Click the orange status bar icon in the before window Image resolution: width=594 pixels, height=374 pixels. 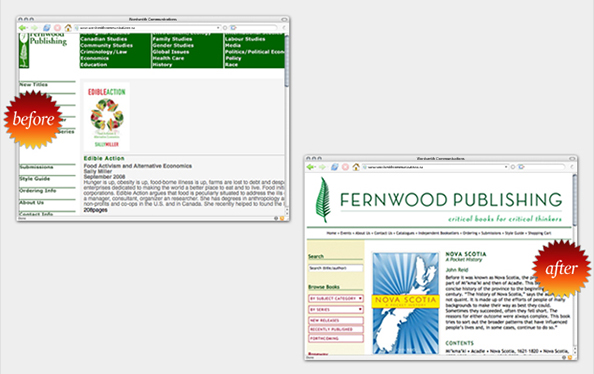coord(282,218)
